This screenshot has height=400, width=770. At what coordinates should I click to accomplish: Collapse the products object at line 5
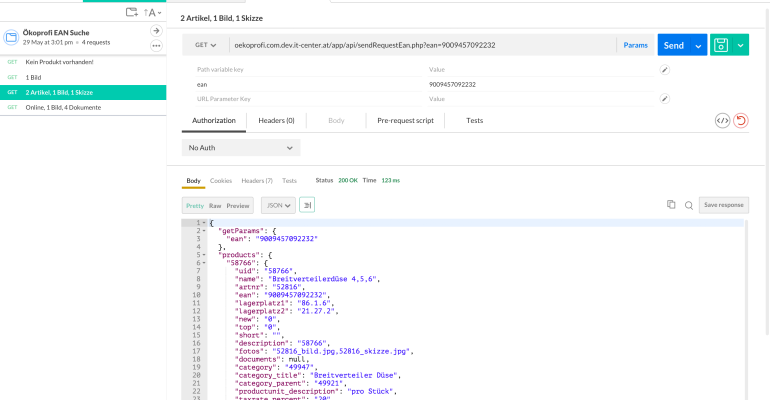click(204, 255)
